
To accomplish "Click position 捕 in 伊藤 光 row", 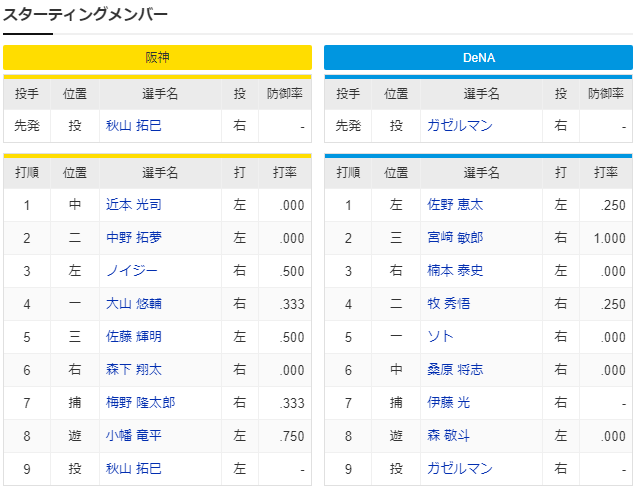I will pyautogui.click(x=396, y=402).
